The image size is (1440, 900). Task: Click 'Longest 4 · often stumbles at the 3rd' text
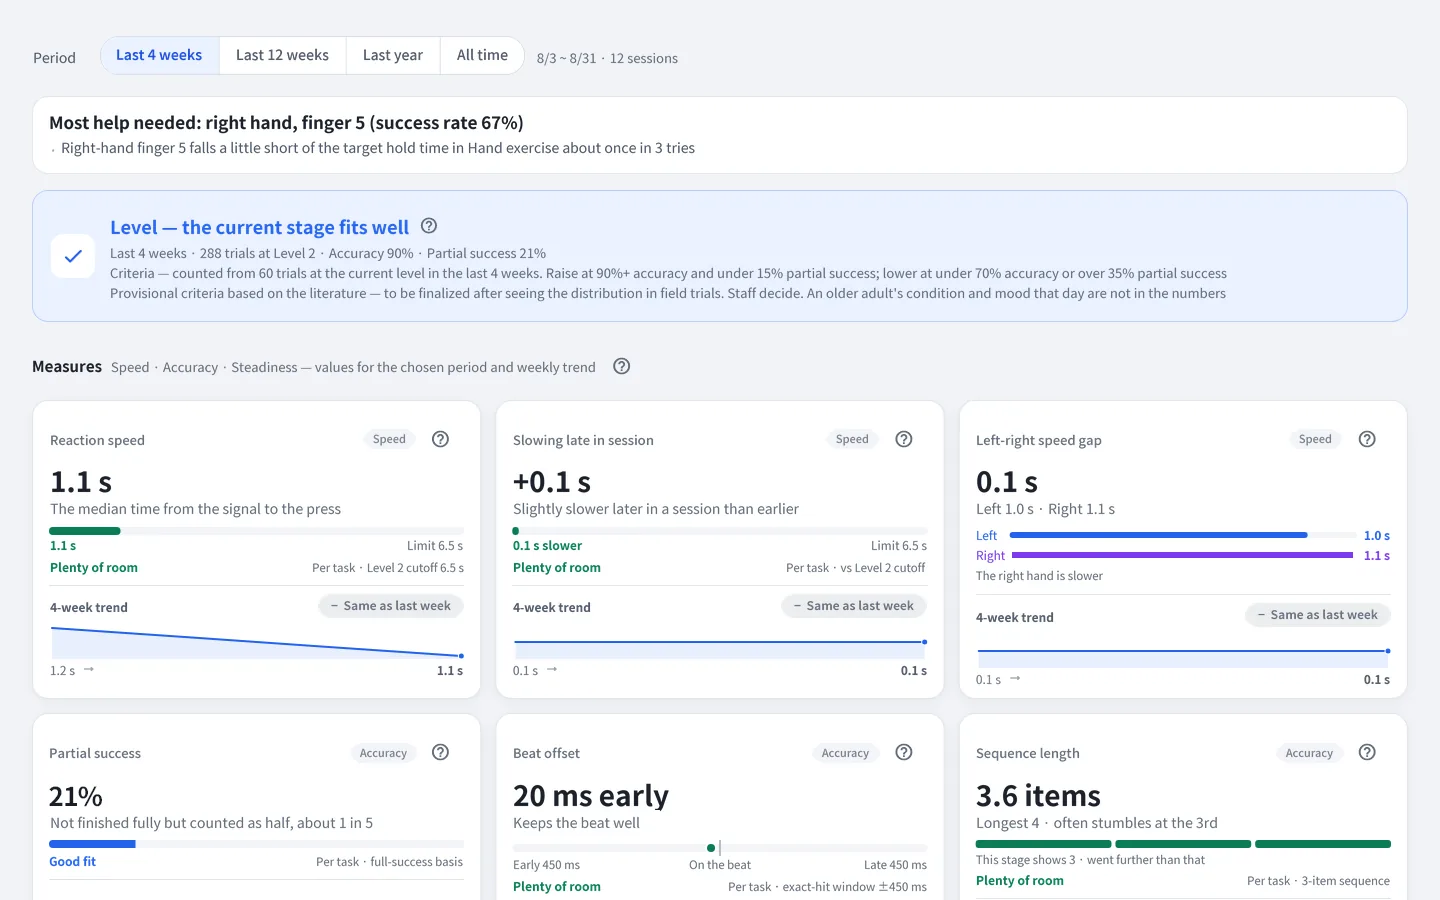[1097, 823]
